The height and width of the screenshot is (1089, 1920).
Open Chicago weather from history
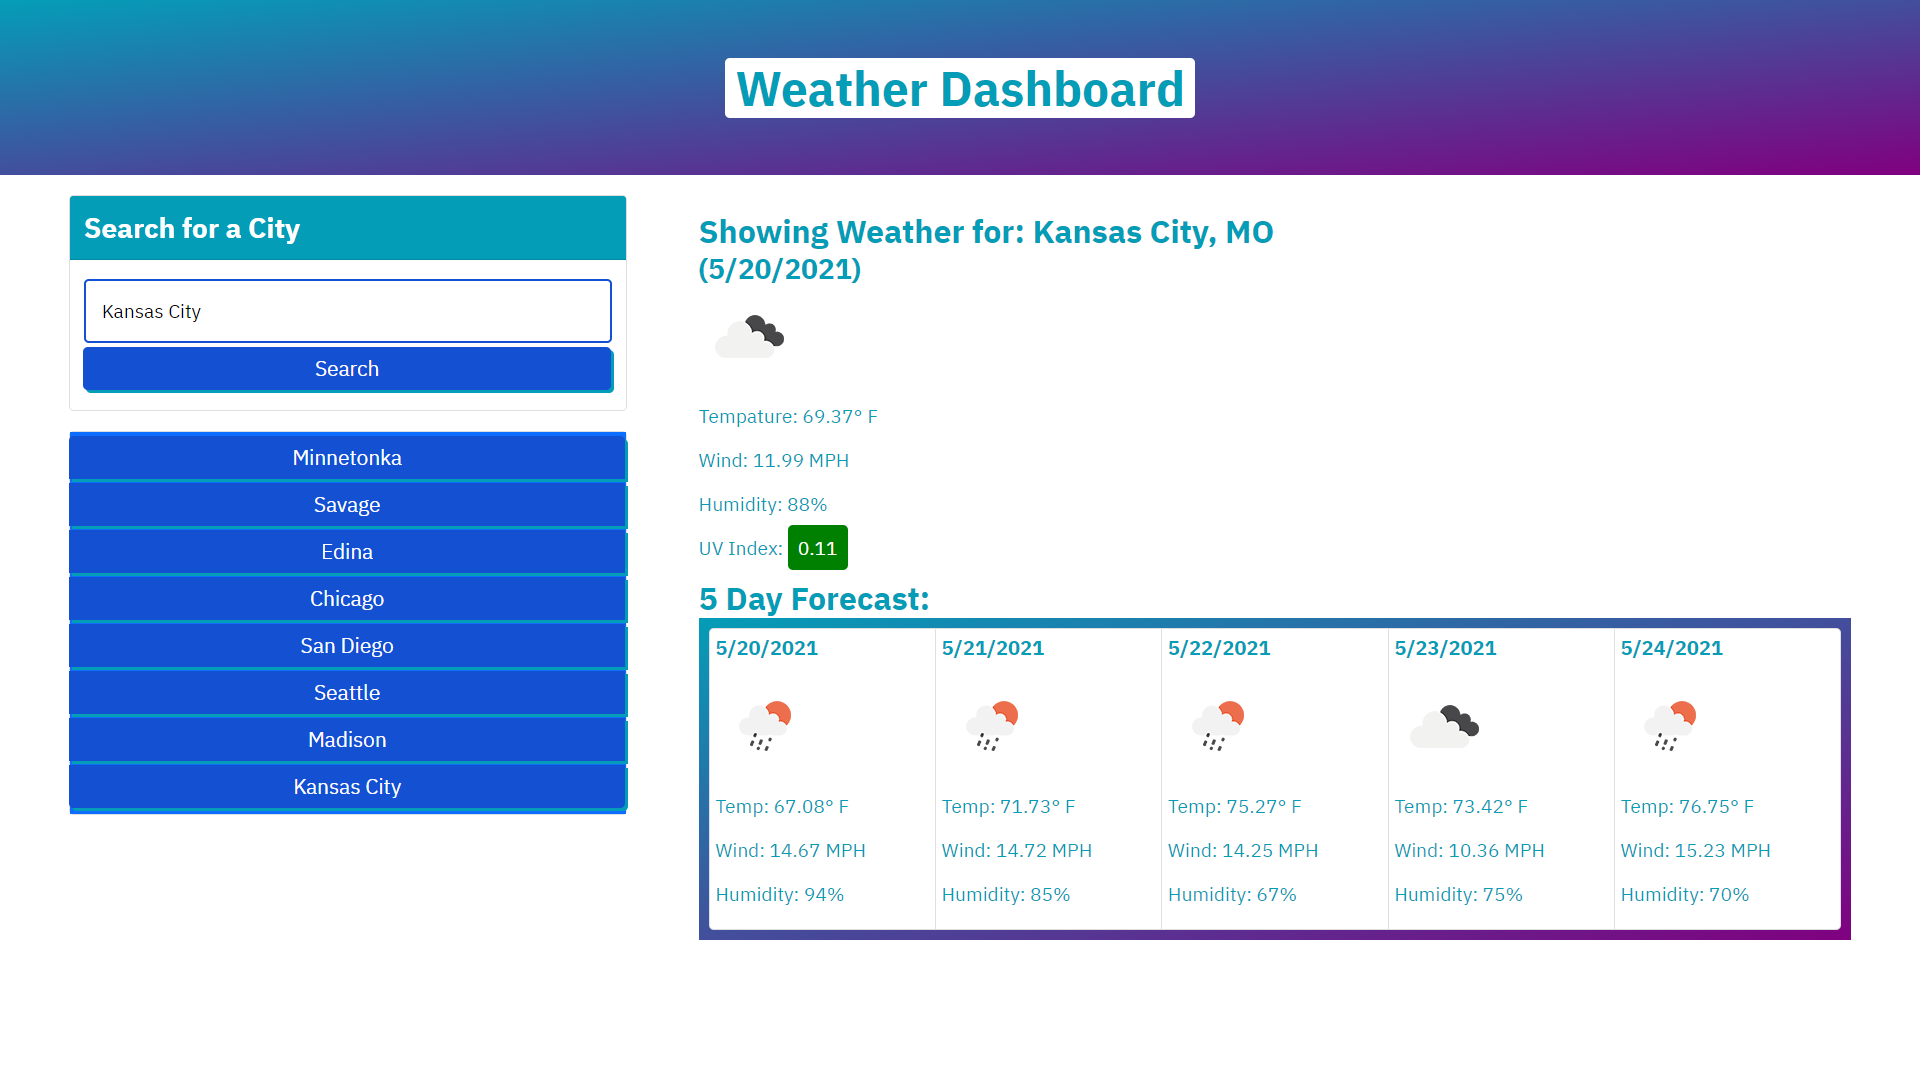click(347, 599)
